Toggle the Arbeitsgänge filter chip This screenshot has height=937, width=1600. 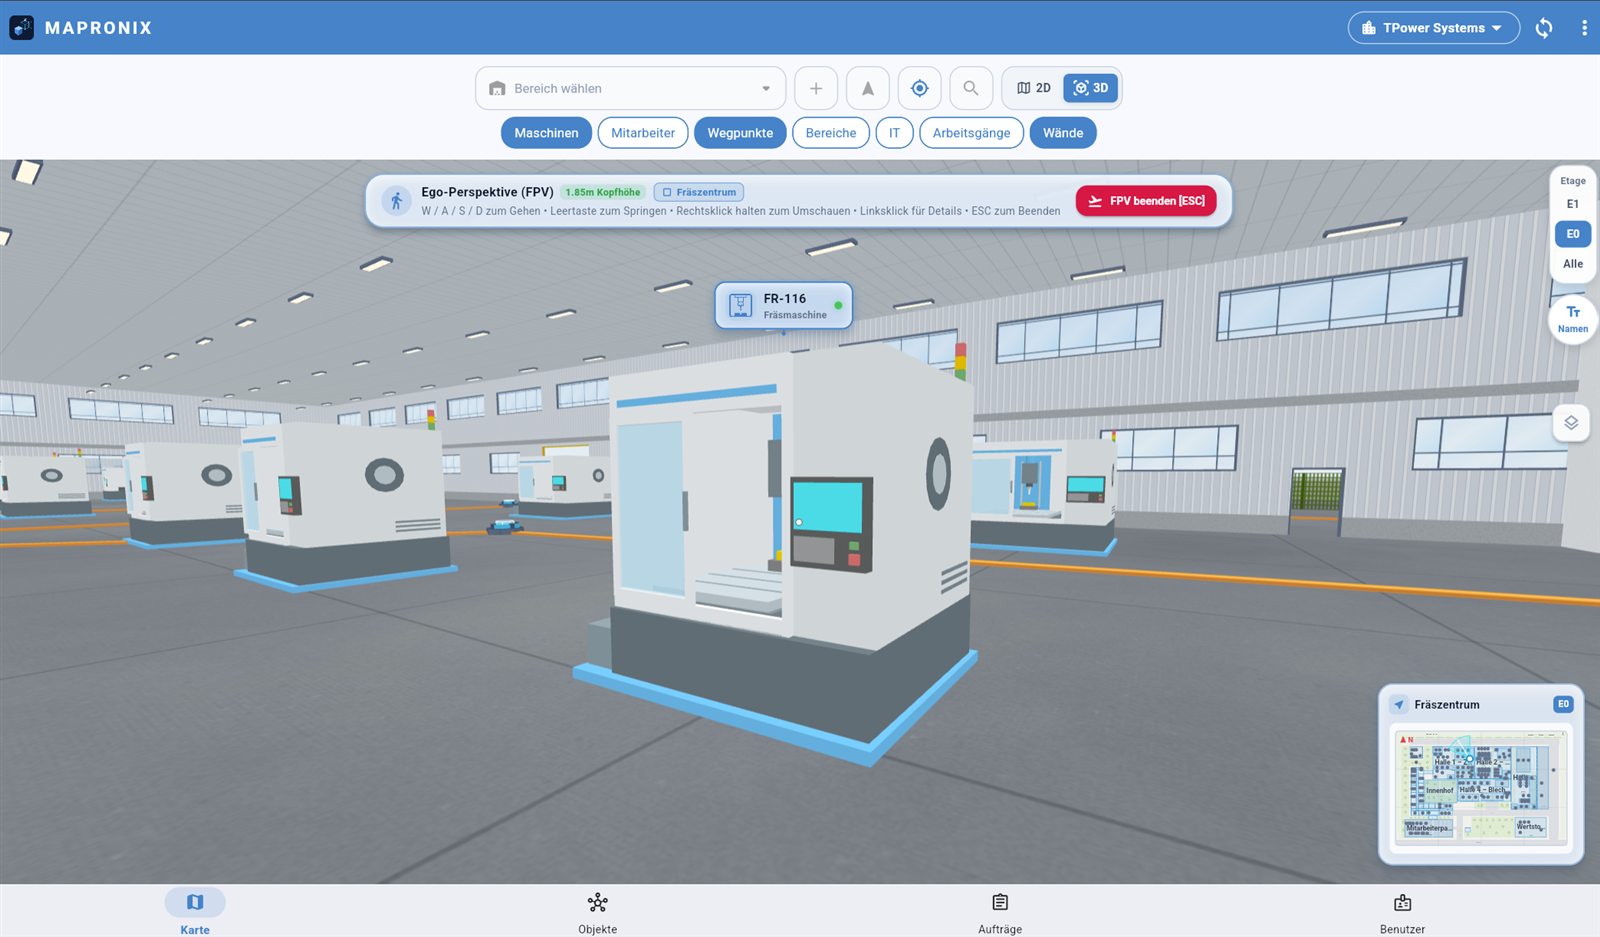click(971, 133)
